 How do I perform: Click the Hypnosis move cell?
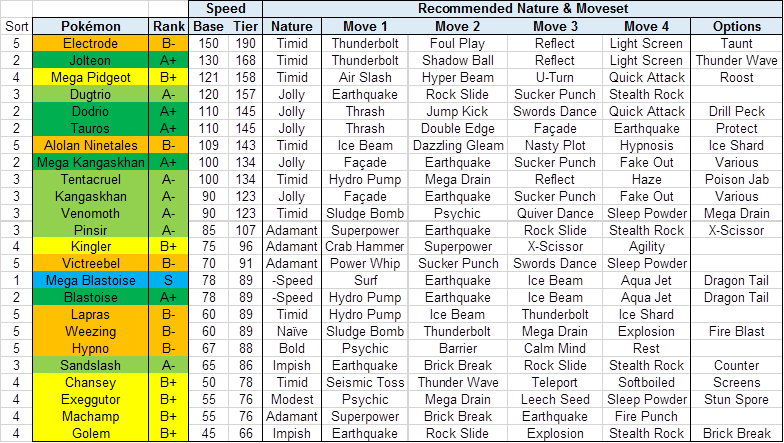[646, 146]
